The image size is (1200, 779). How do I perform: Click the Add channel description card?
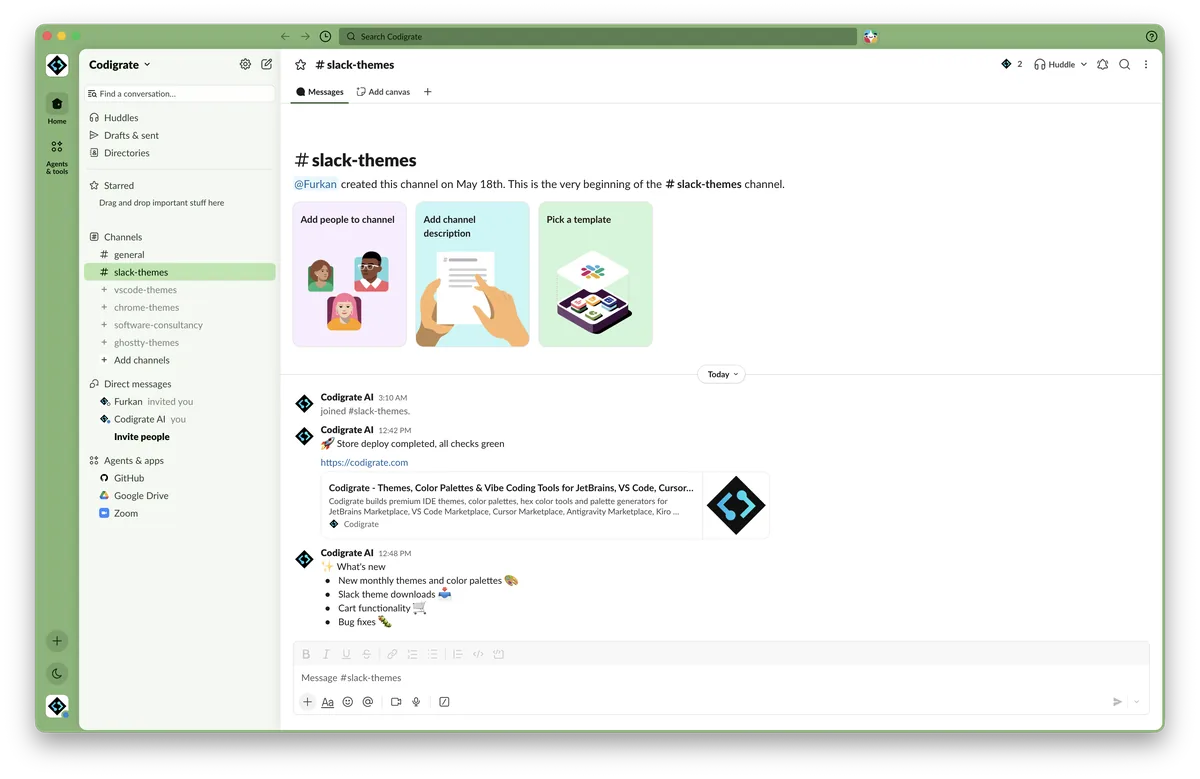tap(473, 274)
